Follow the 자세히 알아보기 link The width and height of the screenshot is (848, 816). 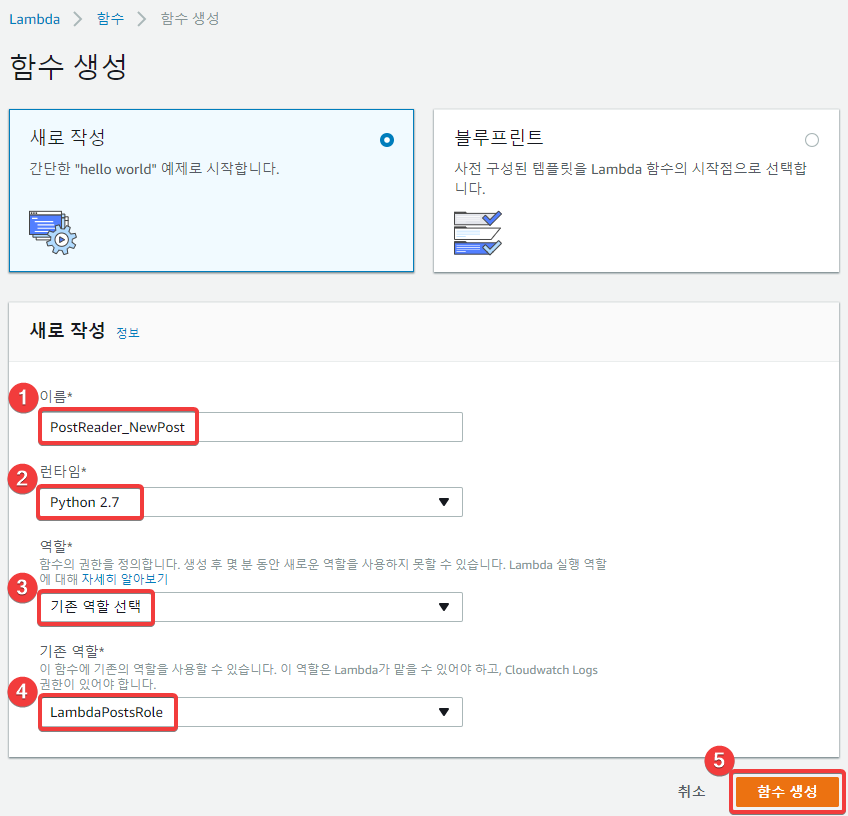point(125,579)
